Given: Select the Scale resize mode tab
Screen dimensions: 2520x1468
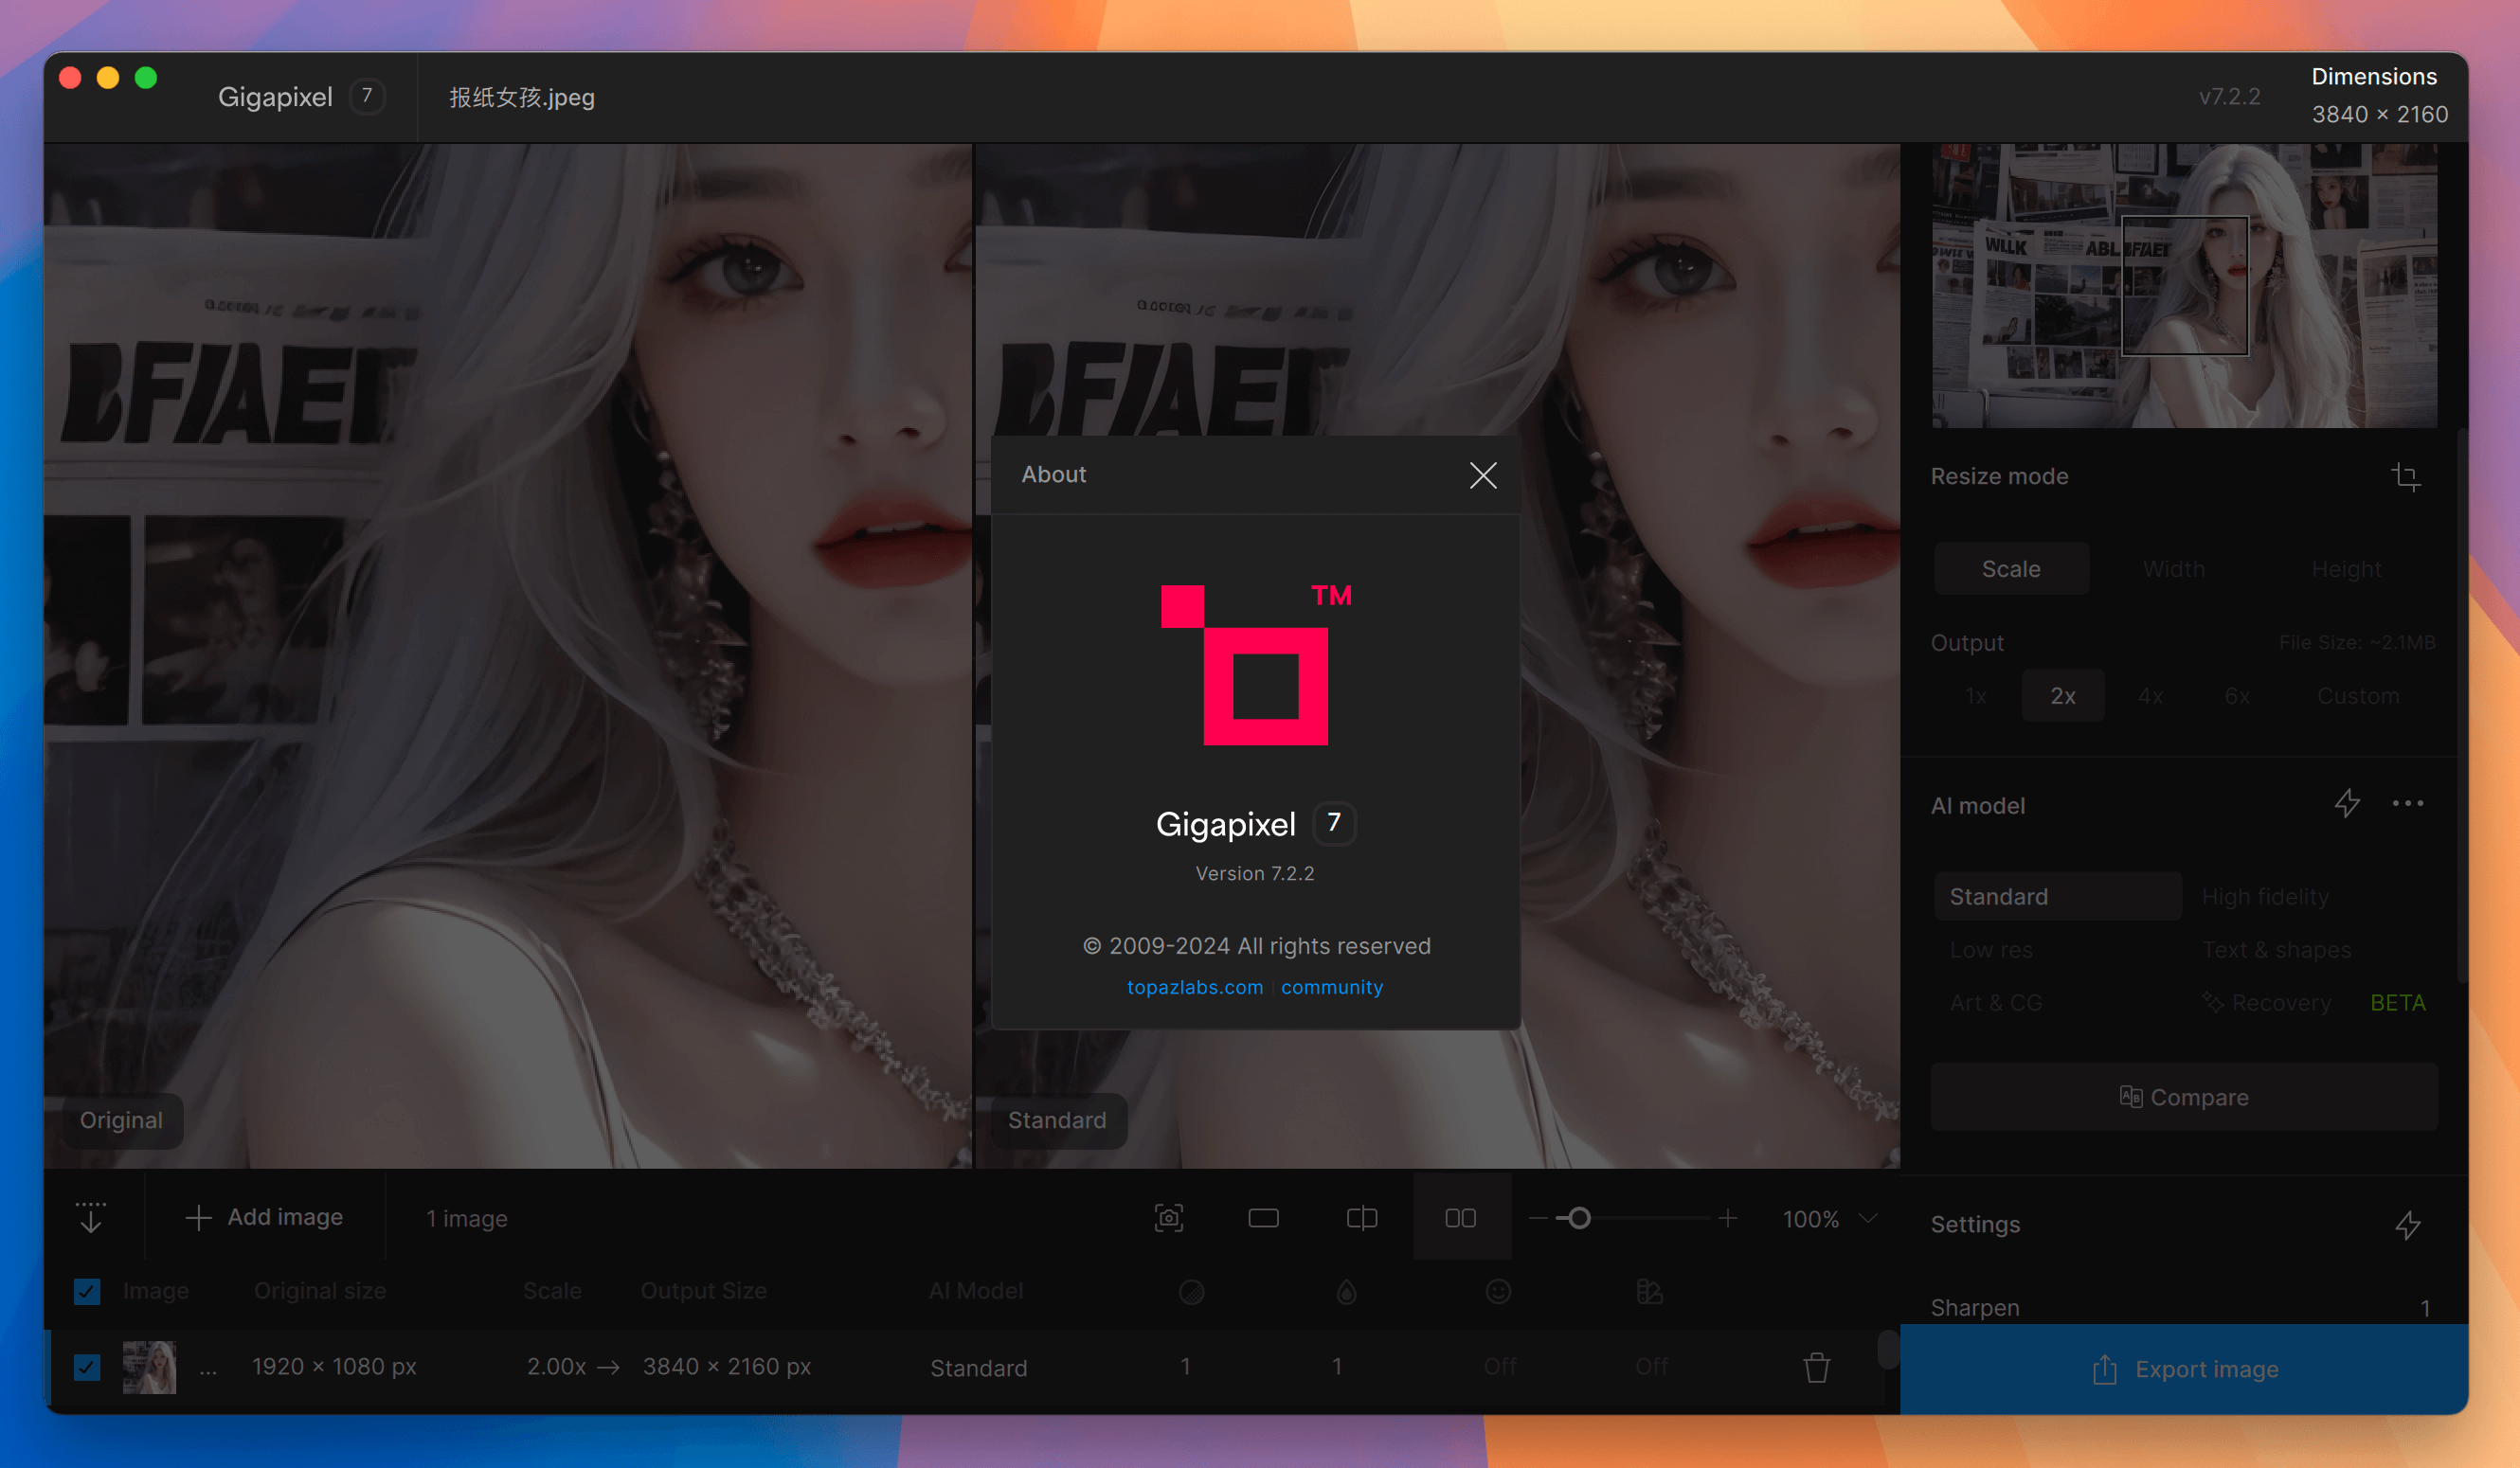Looking at the screenshot, I should [x=2011, y=569].
